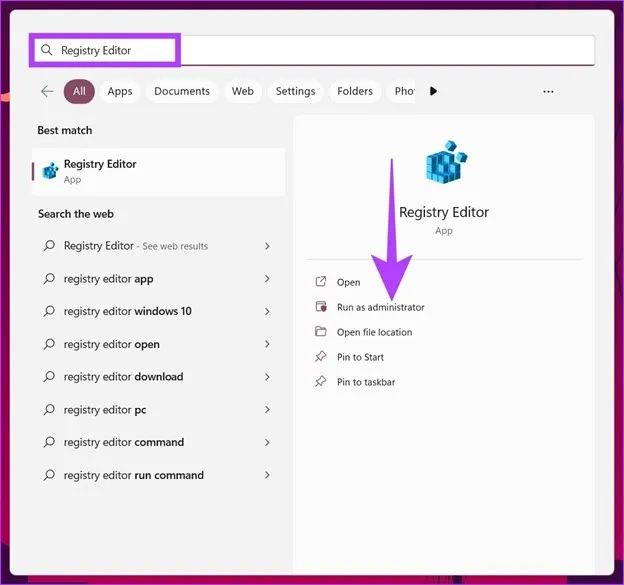This screenshot has height=585, width=624.
Task: Select 'registry editor pc' web suggestion
Action: [x=158, y=410]
